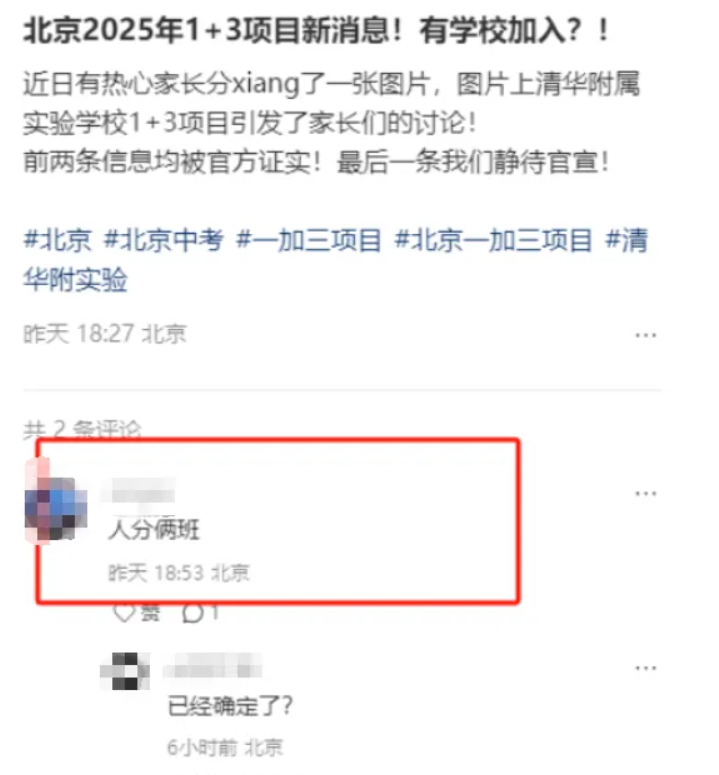Follow the #一加三项目 hashtag link
Screen dimensions: 719x775
pos(309,240)
